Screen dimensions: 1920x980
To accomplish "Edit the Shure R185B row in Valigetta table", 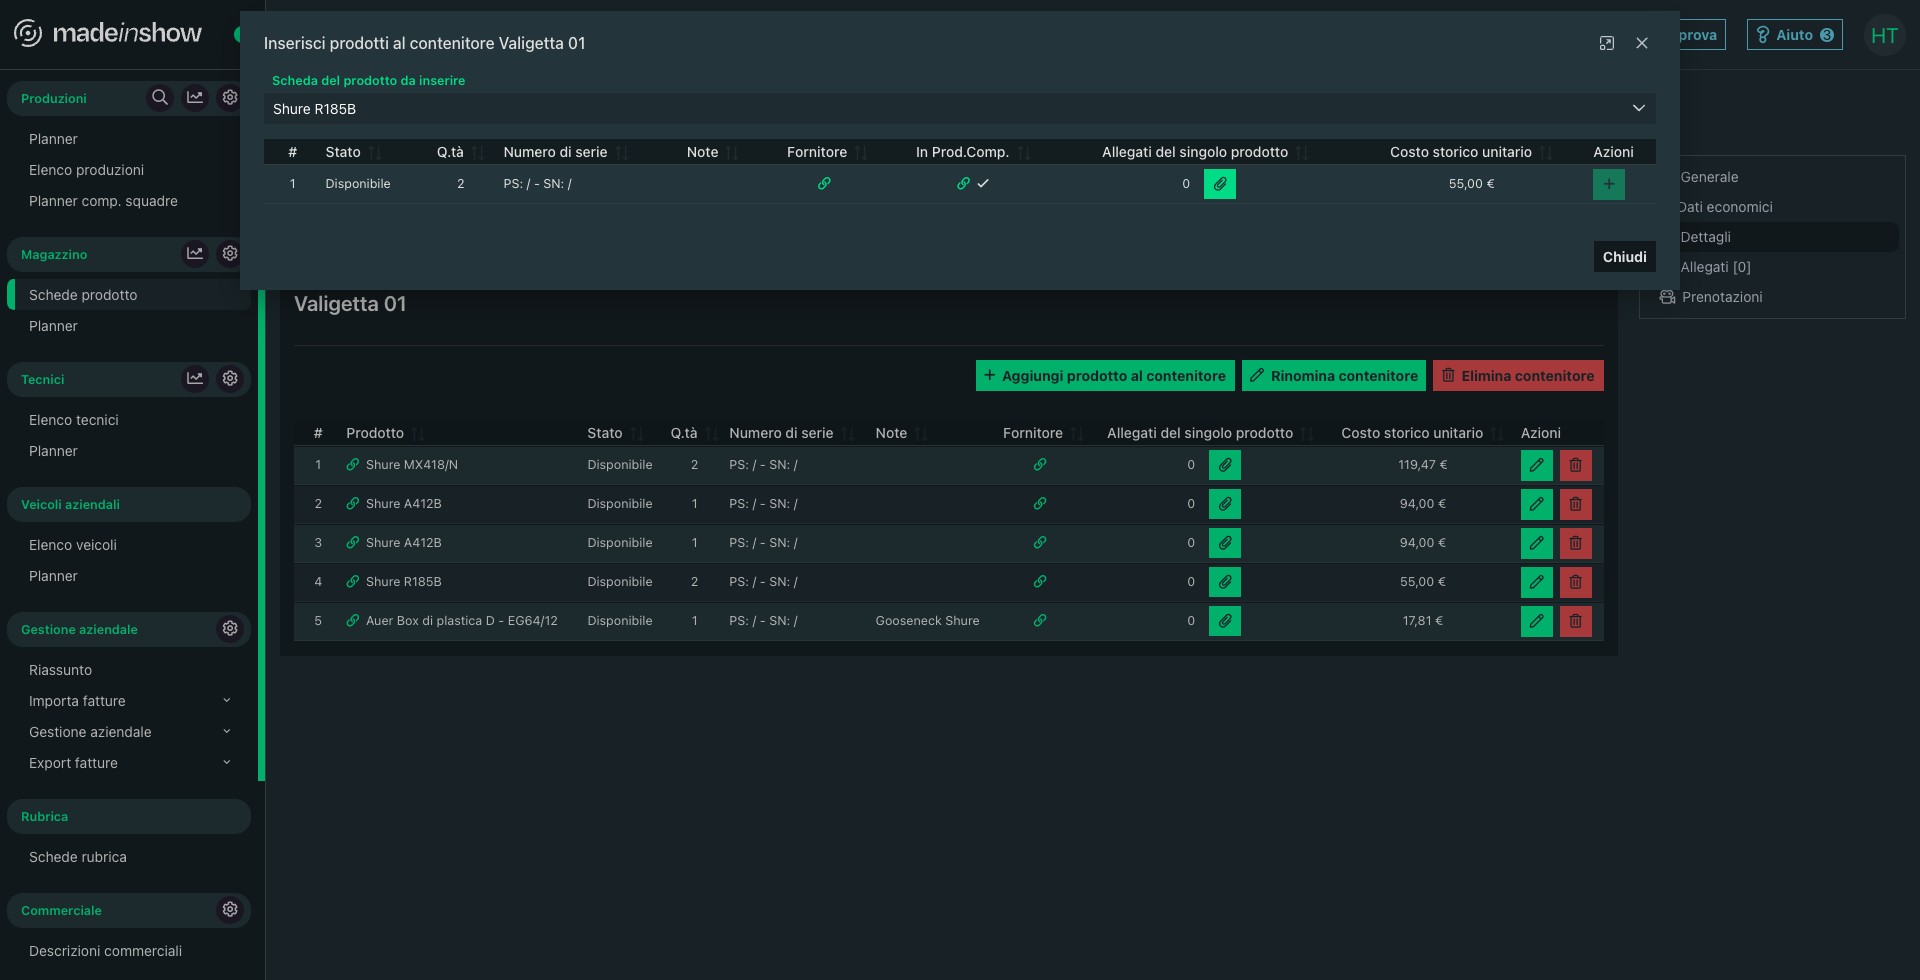I will tap(1537, 582).
